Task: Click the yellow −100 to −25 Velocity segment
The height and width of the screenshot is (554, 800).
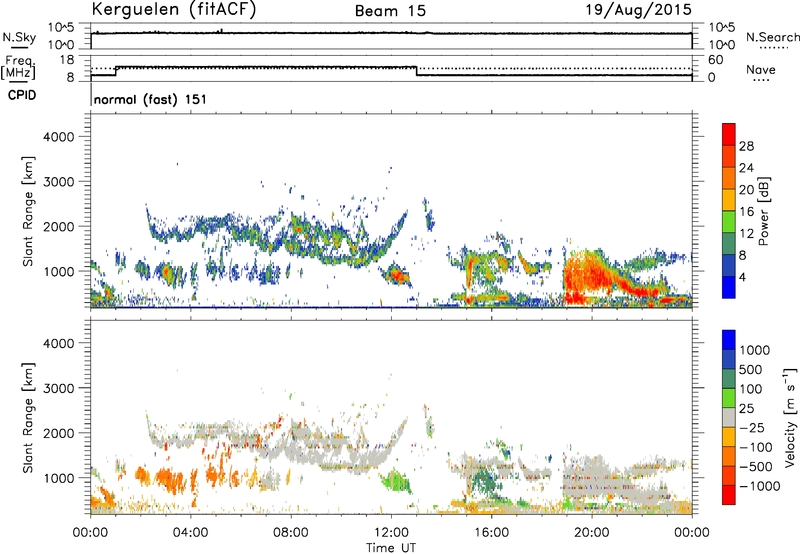Action: pyautogui.click(x=729, y=437)
